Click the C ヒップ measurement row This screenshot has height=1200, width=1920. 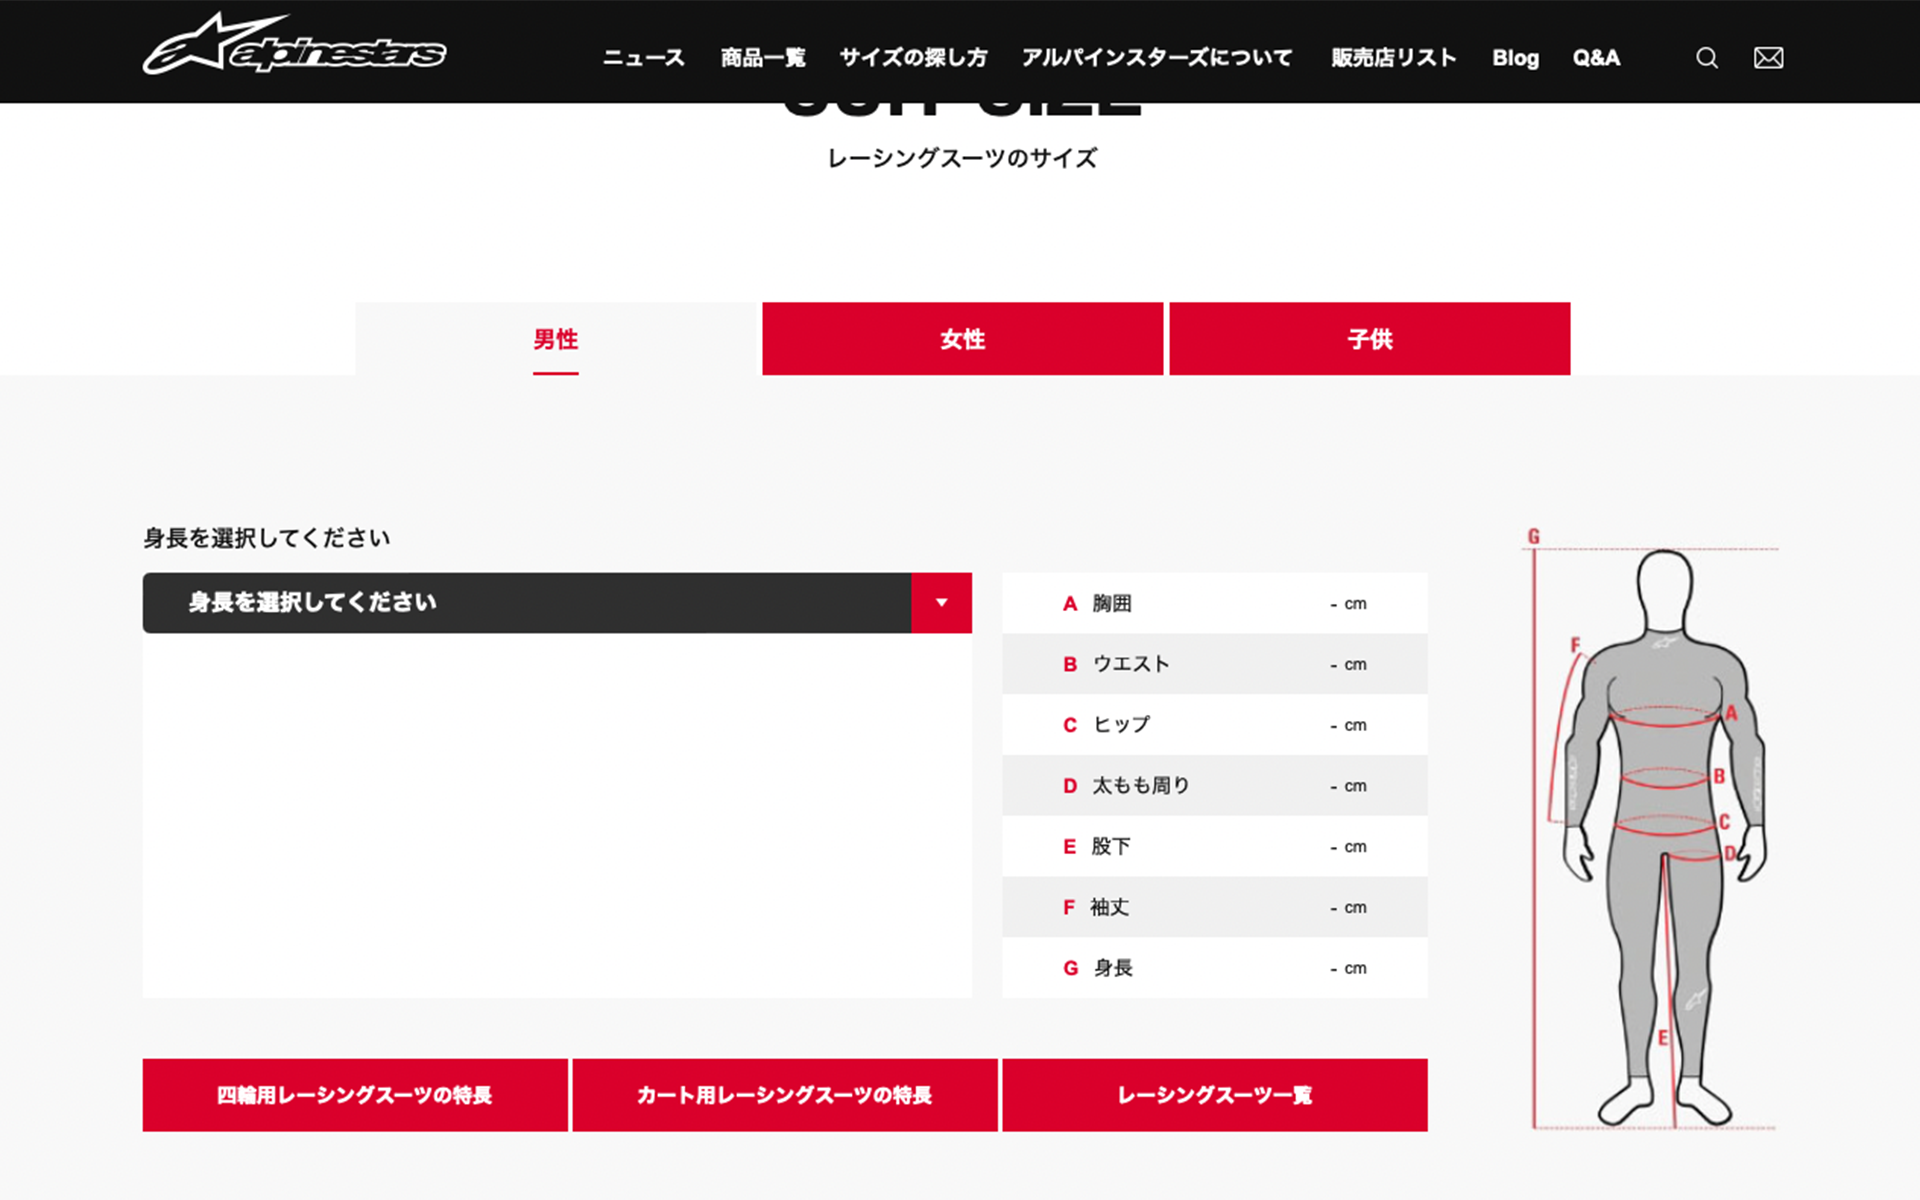(x=1213, y=724)
